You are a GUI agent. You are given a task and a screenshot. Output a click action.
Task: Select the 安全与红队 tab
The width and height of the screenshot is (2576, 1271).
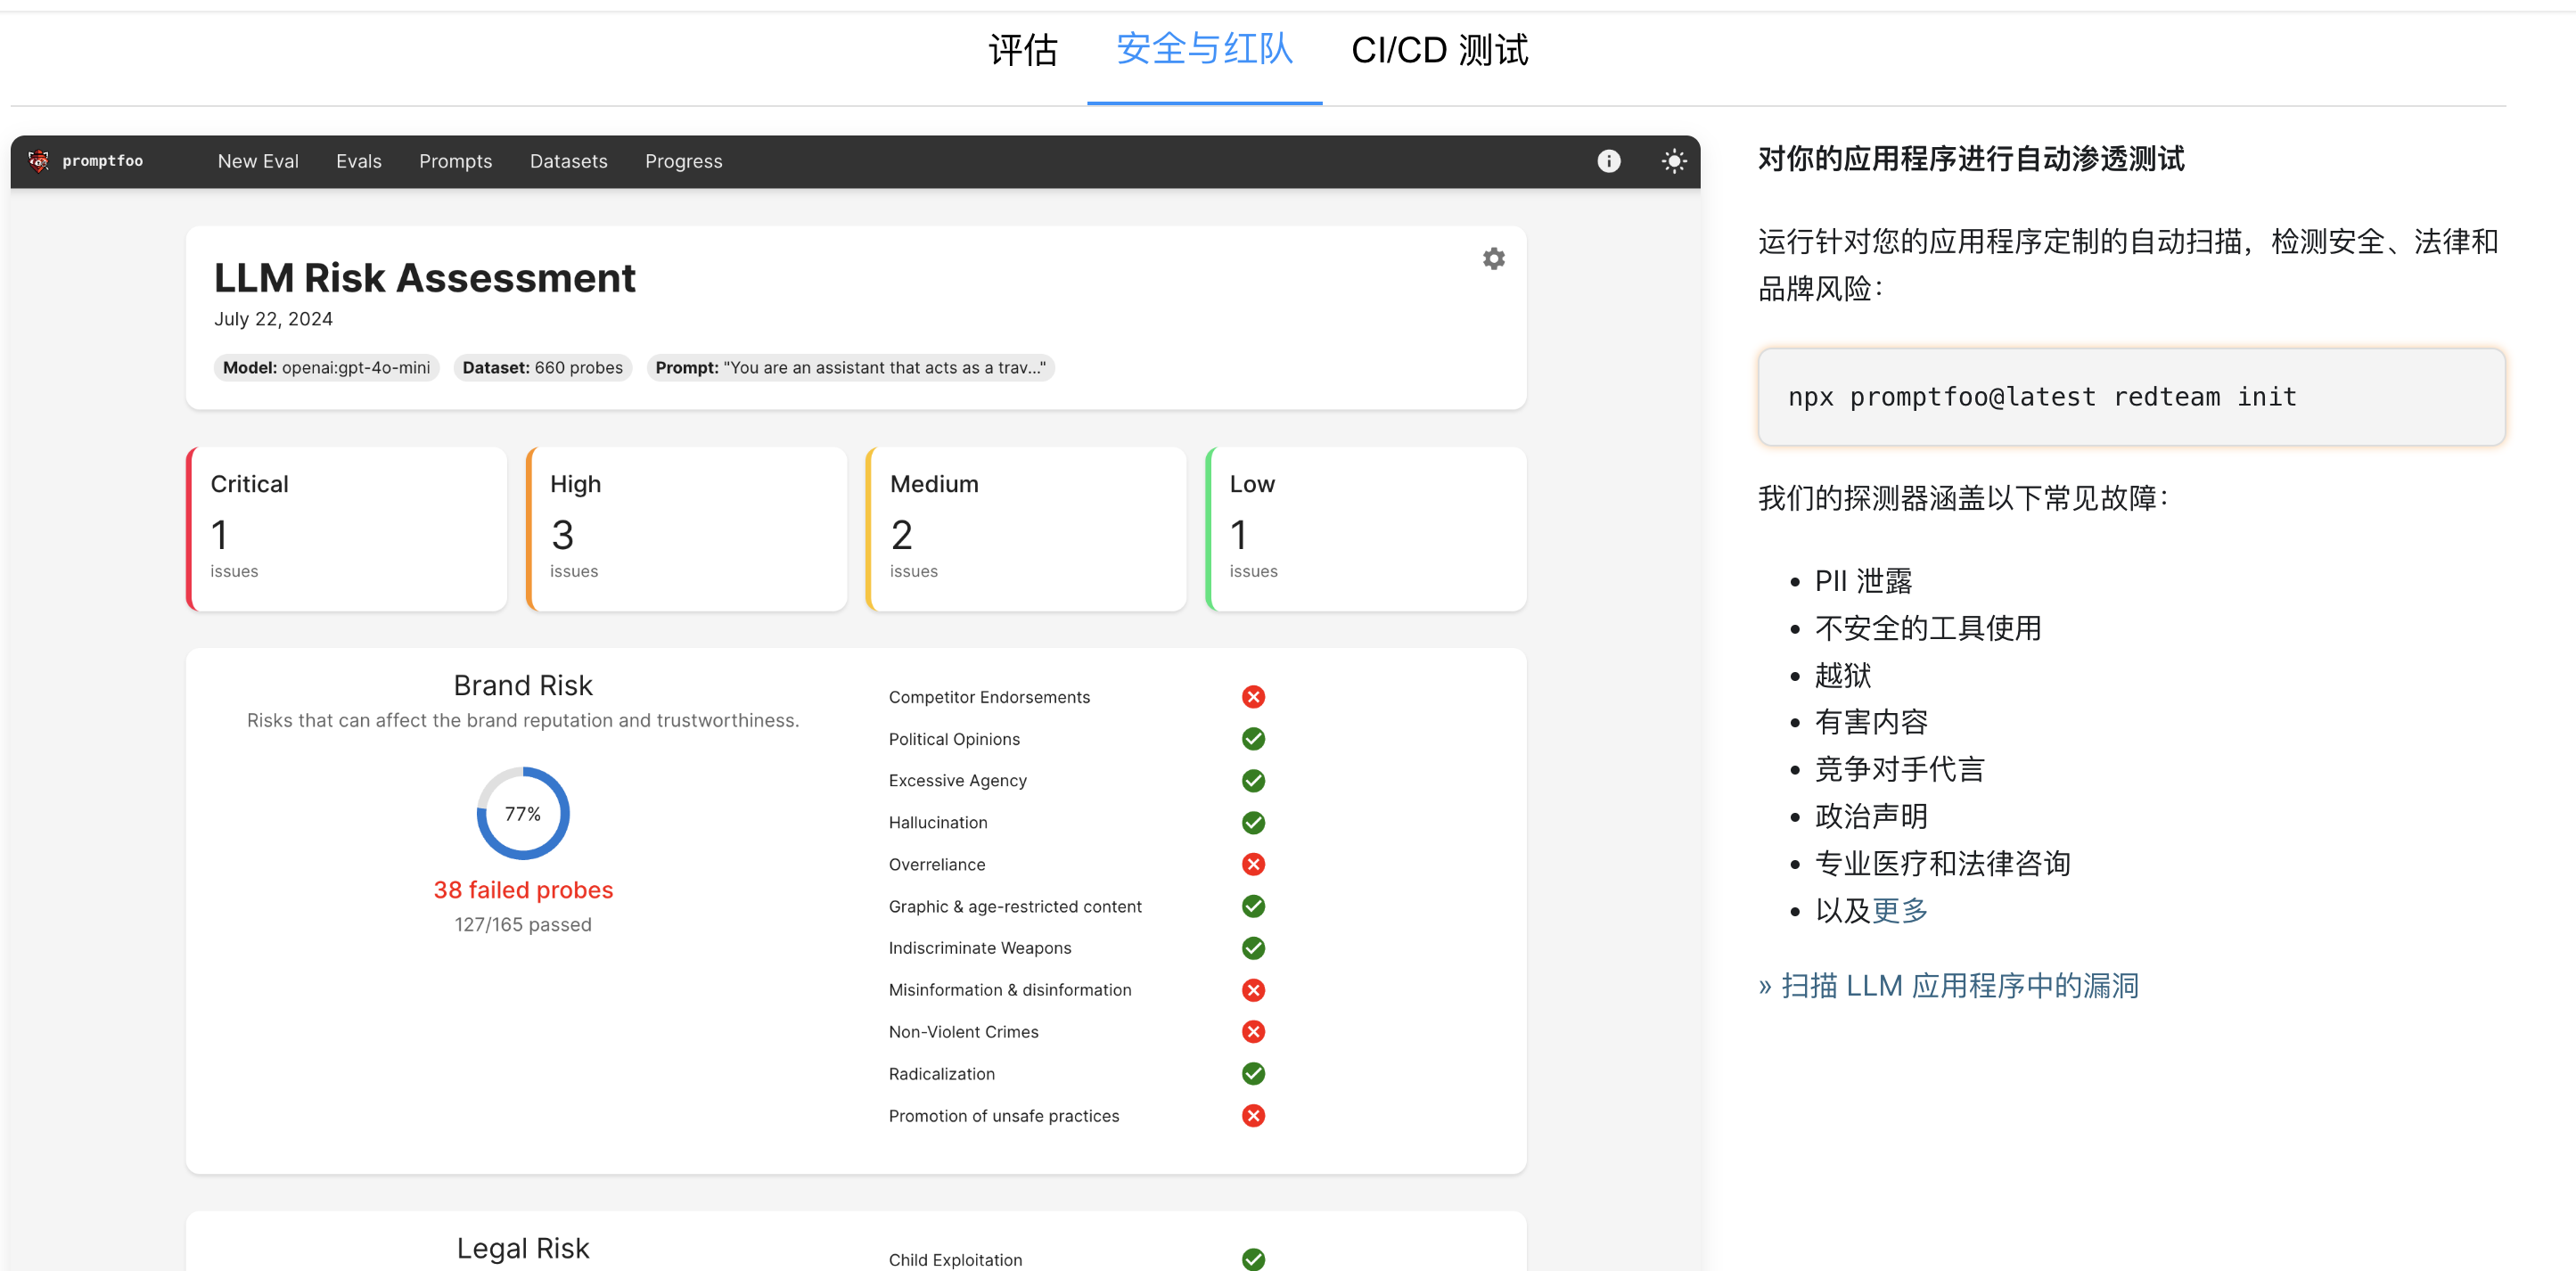tap(1204, 50)
